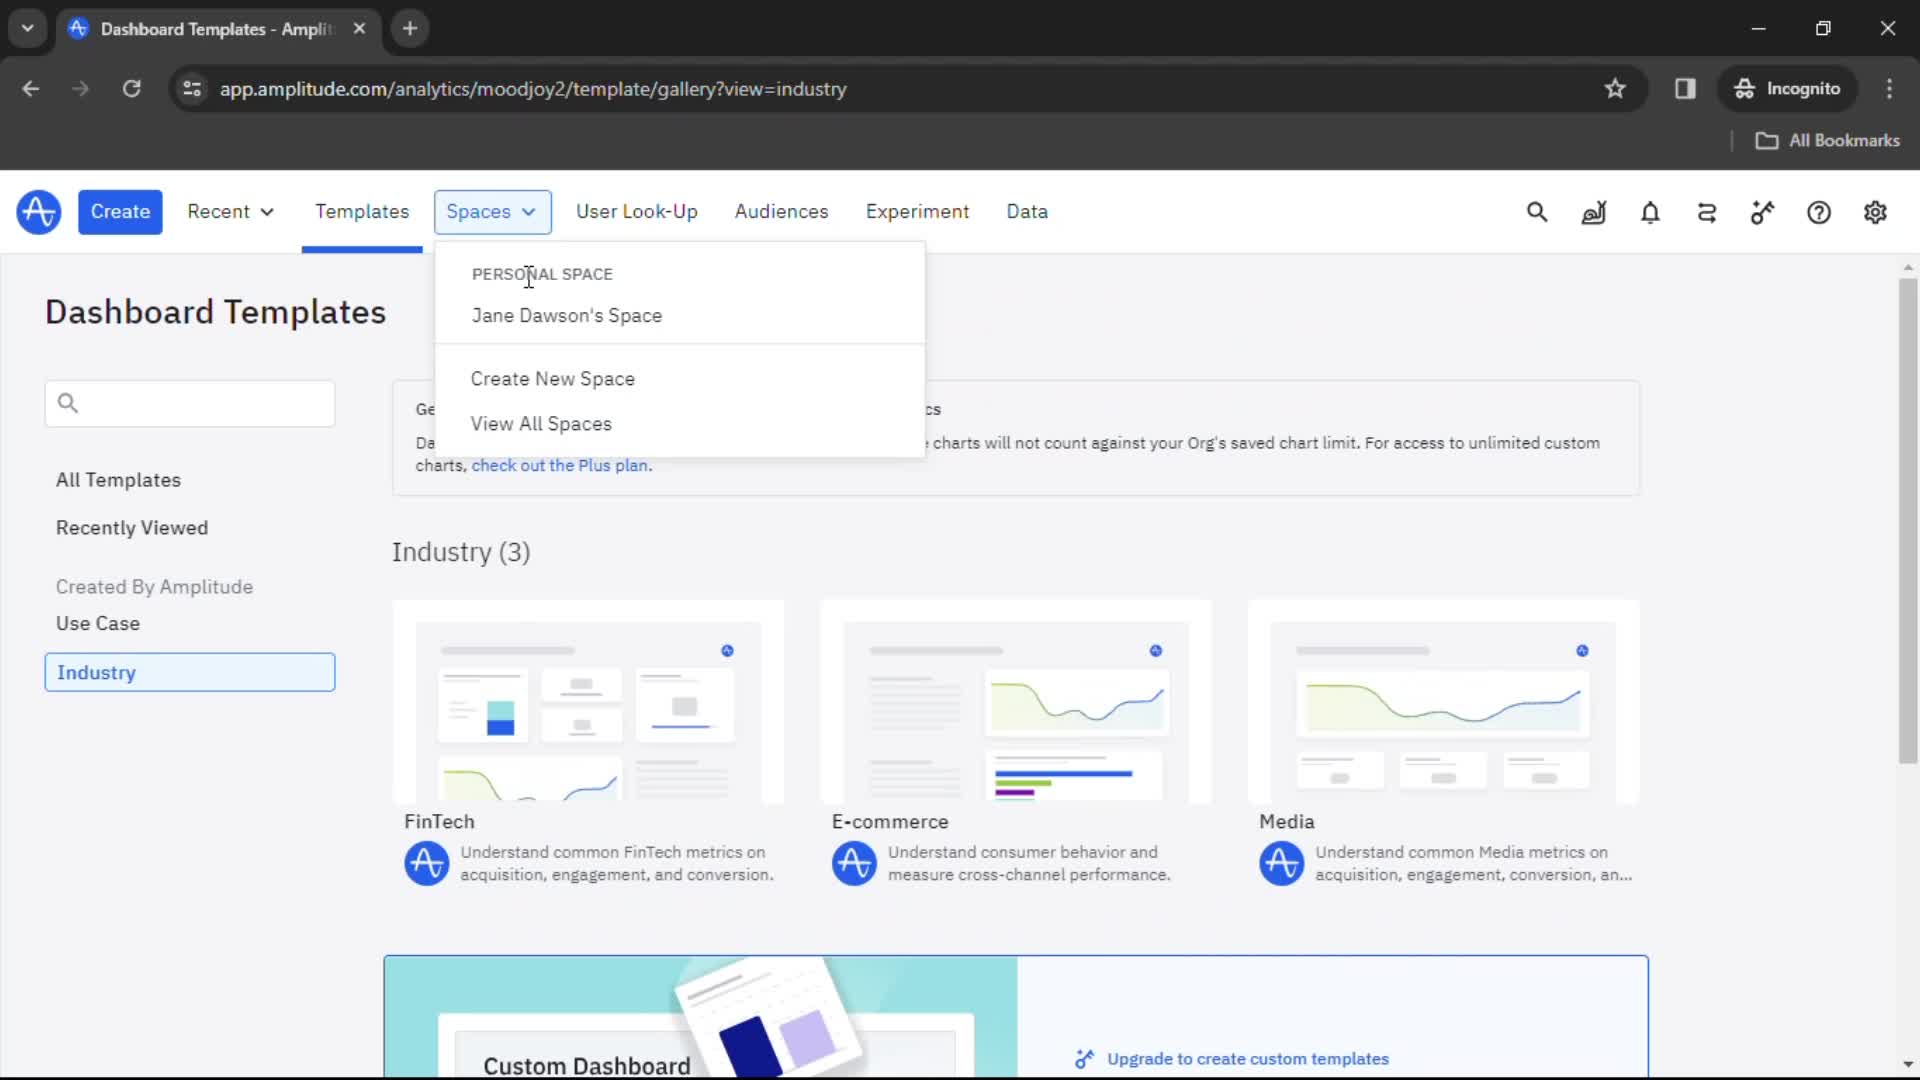The height and width of the screenshot is (1080, 1920).
Task: Open the help question mark icon
Action: click(1819, 212)
